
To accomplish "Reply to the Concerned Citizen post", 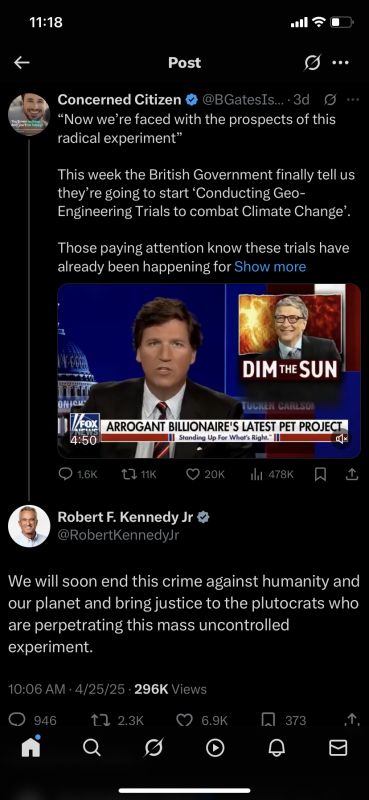I will [78, 474].
